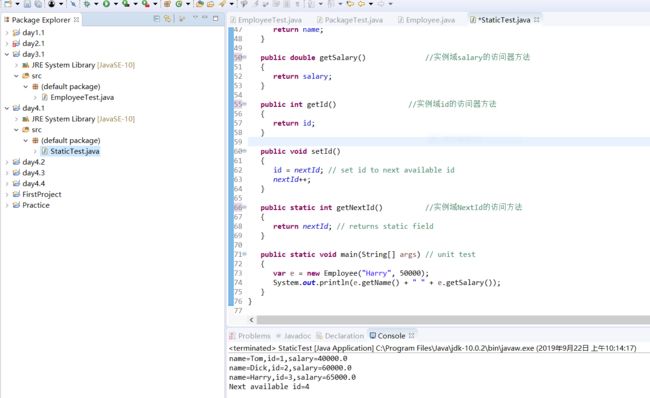Expand the day1.1 project node

7,32
